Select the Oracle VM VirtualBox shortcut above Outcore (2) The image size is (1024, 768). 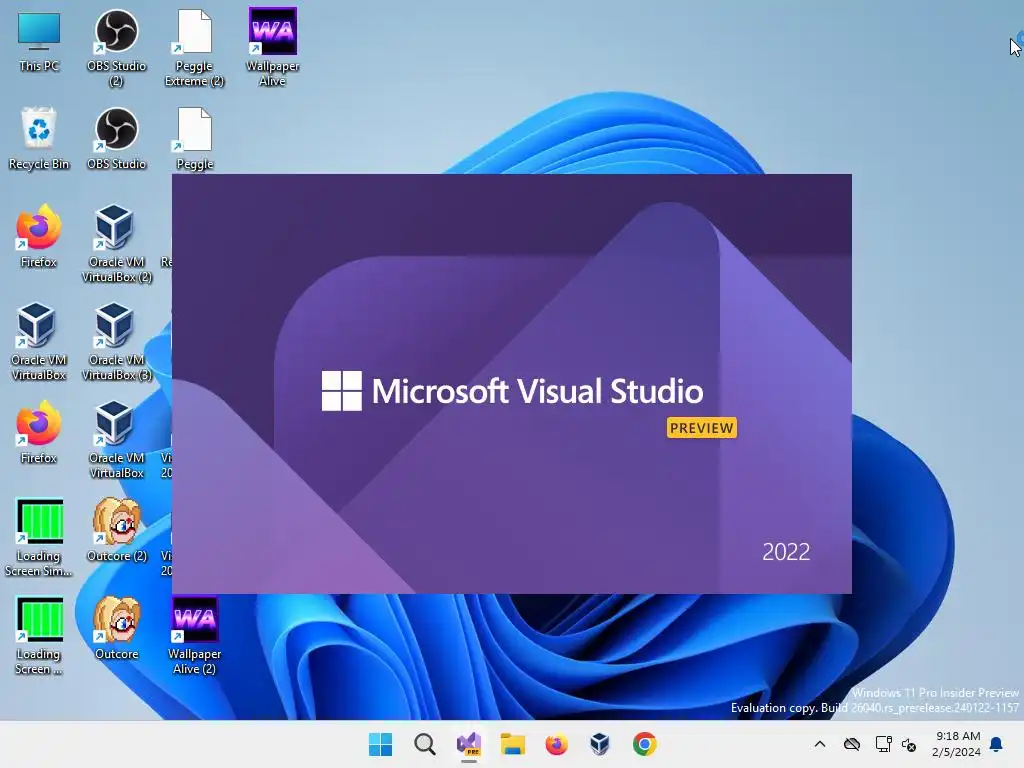116,439
